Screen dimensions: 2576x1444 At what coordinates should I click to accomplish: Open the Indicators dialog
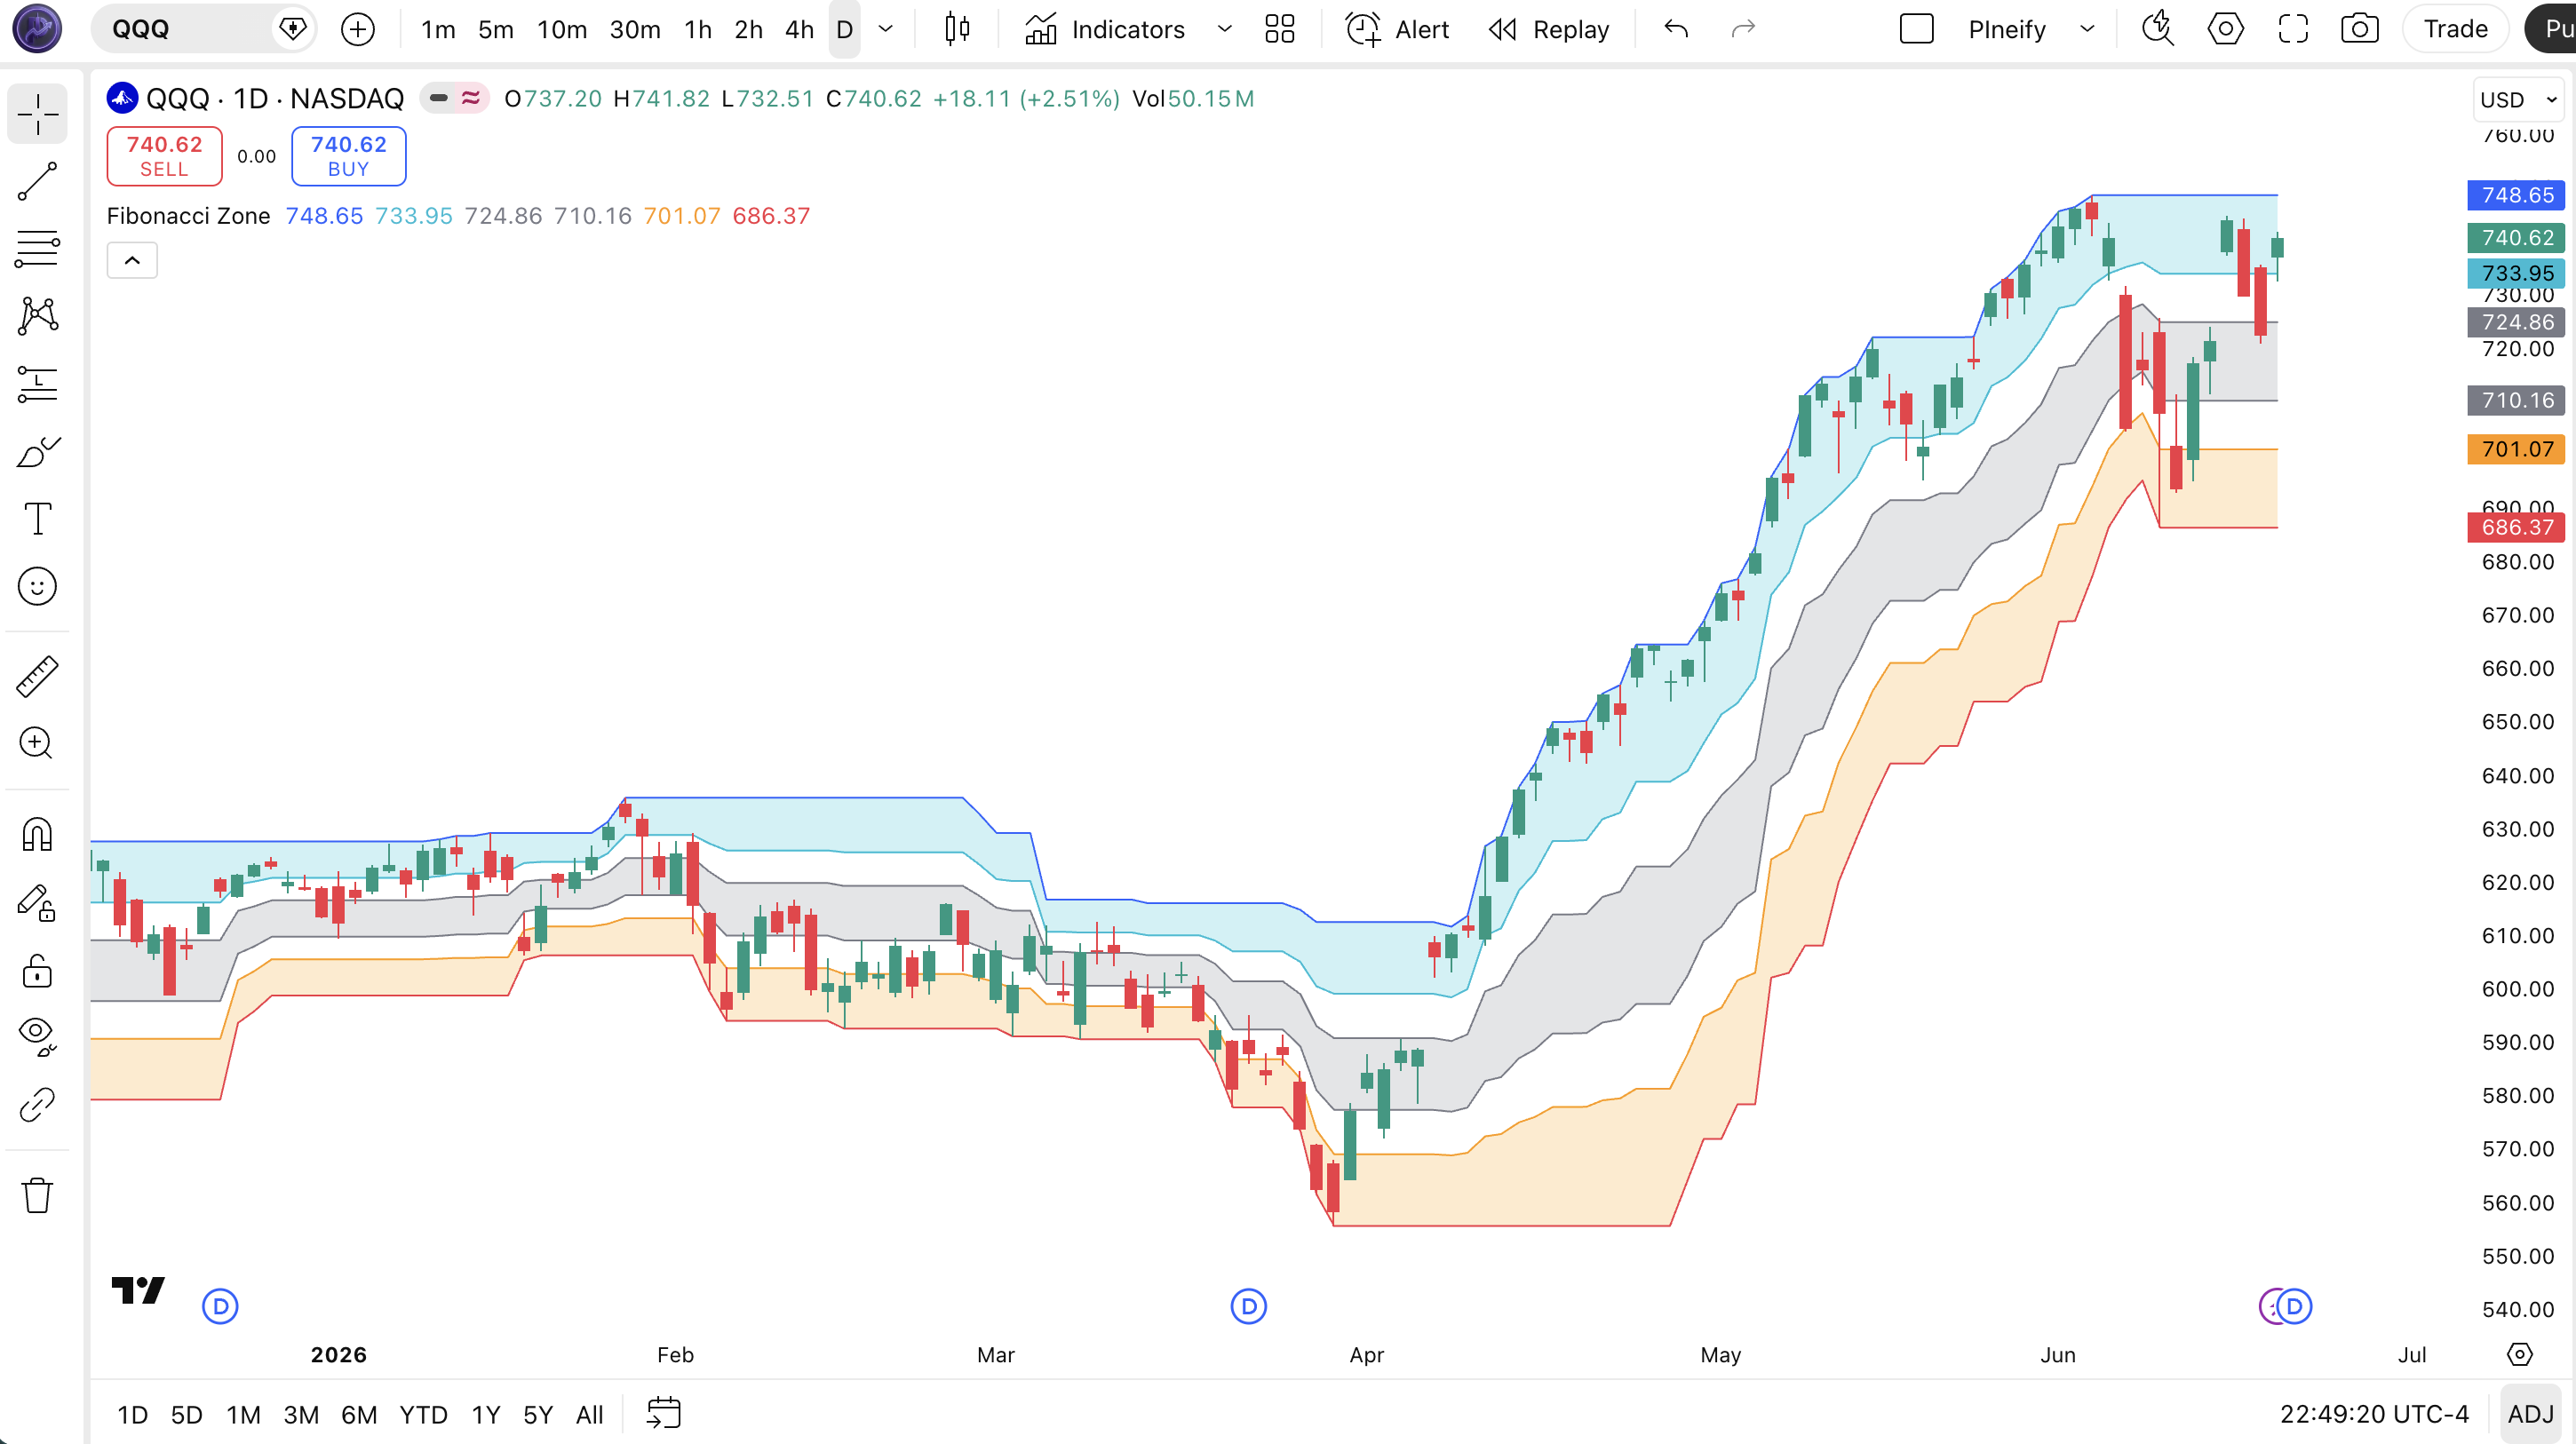click(1104, 29)
